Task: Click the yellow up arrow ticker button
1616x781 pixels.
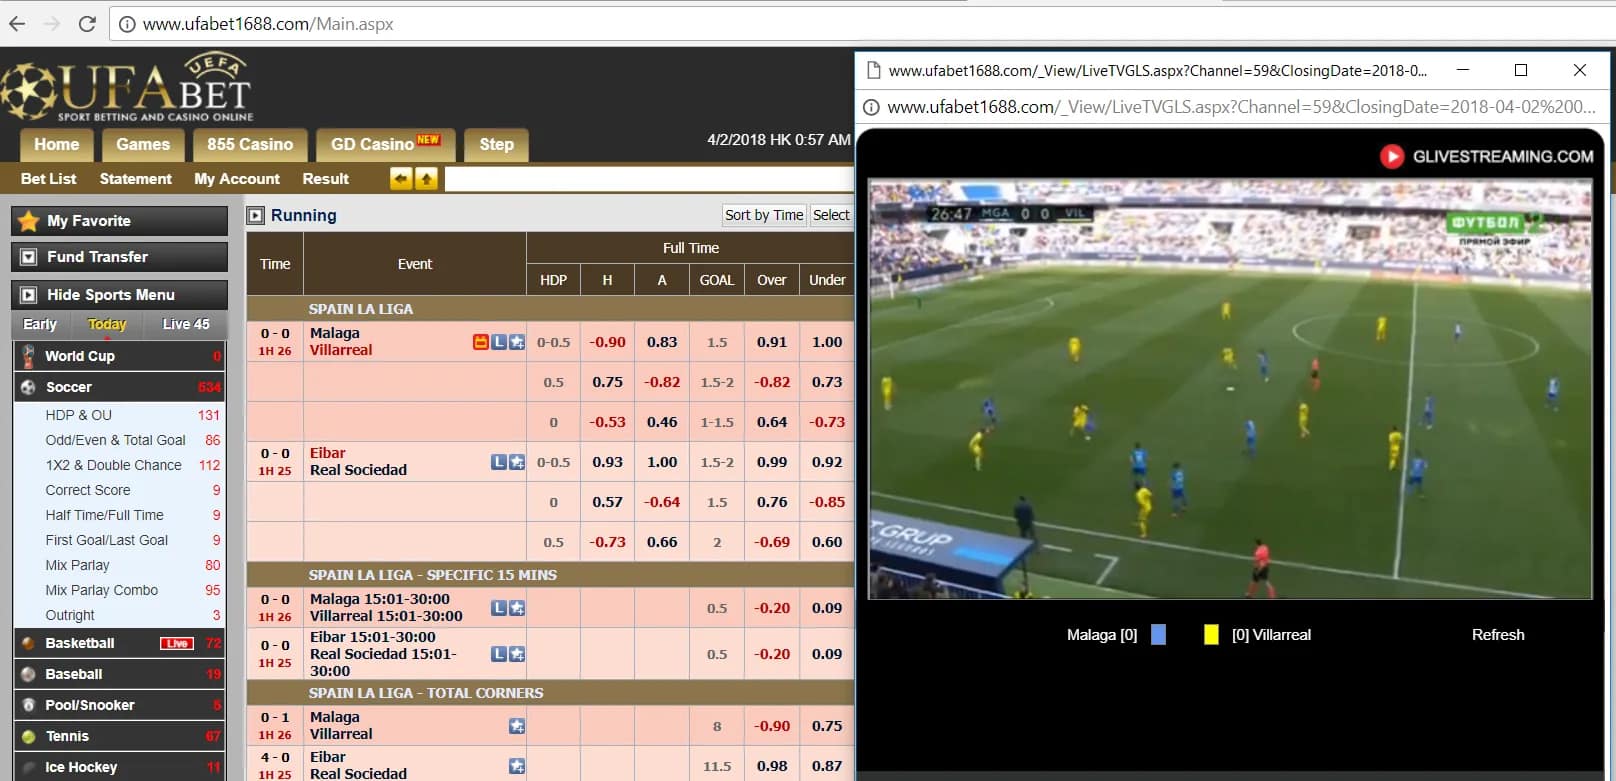Action: click(426, 179)
